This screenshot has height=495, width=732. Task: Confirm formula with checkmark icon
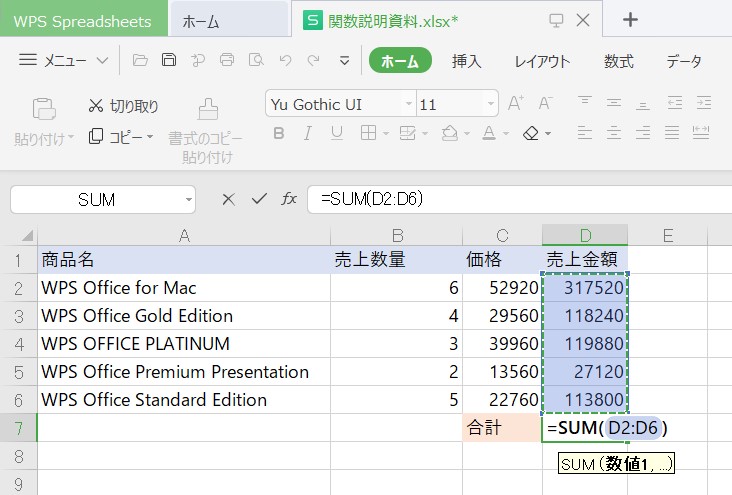tap(259, 199)
